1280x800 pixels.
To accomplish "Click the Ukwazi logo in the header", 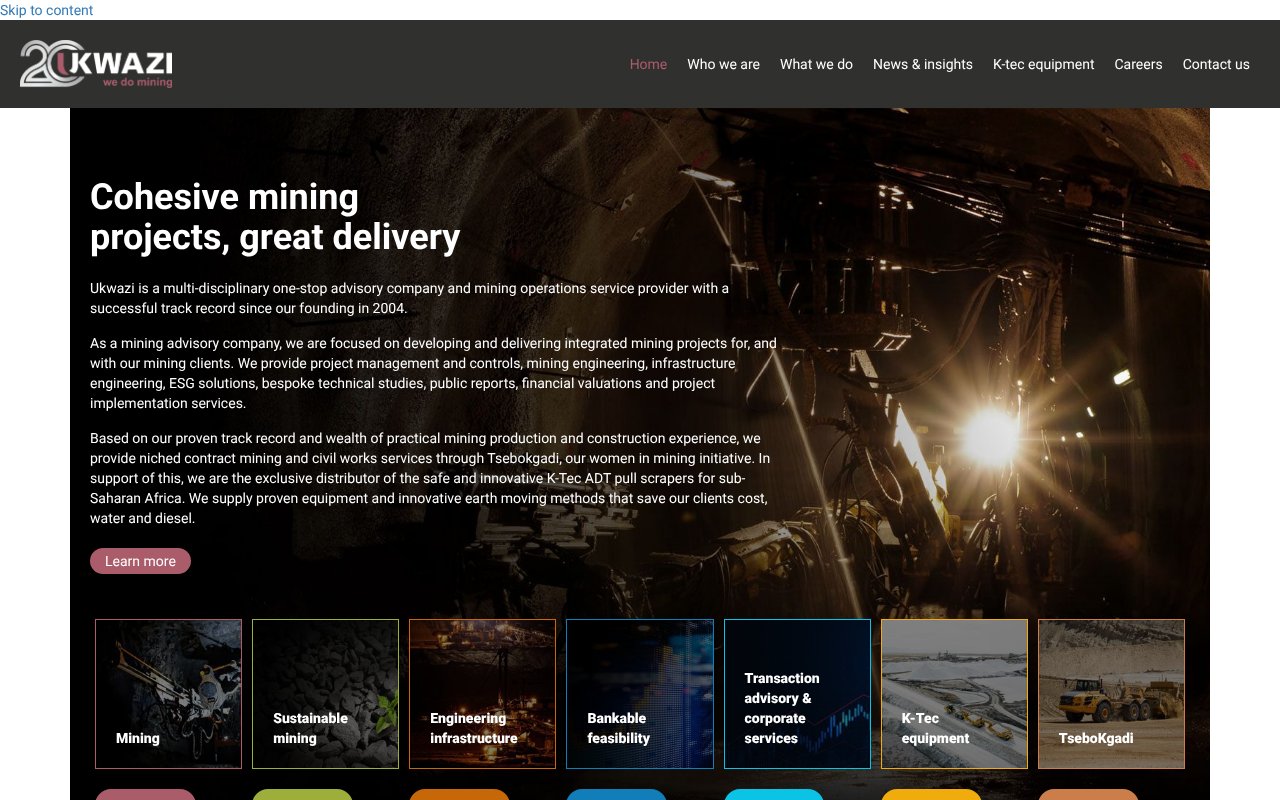I will tap(95, 64).
